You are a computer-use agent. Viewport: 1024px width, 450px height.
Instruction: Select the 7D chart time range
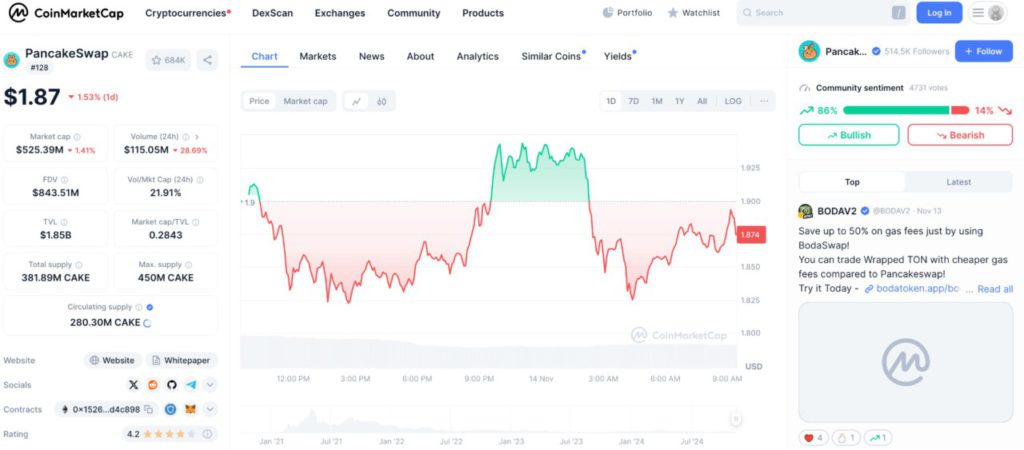634,101
